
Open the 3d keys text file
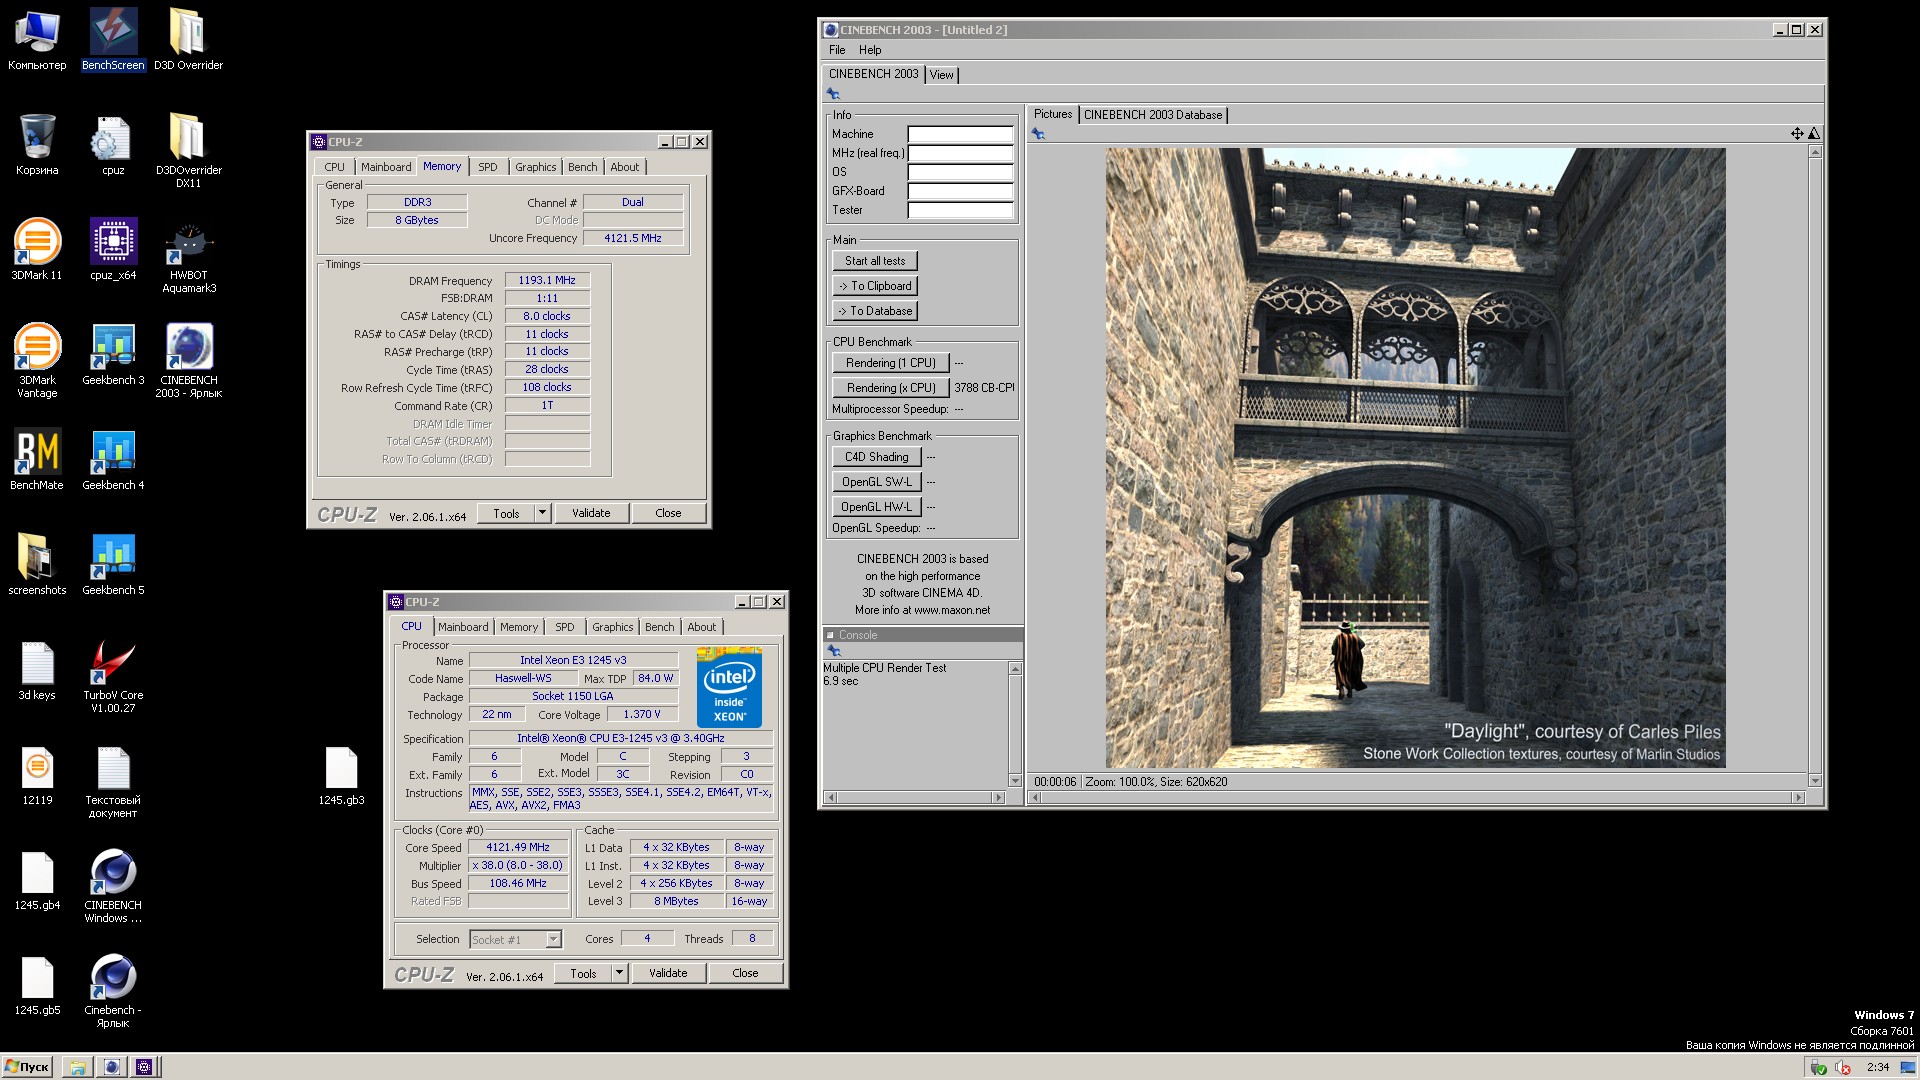37,670
